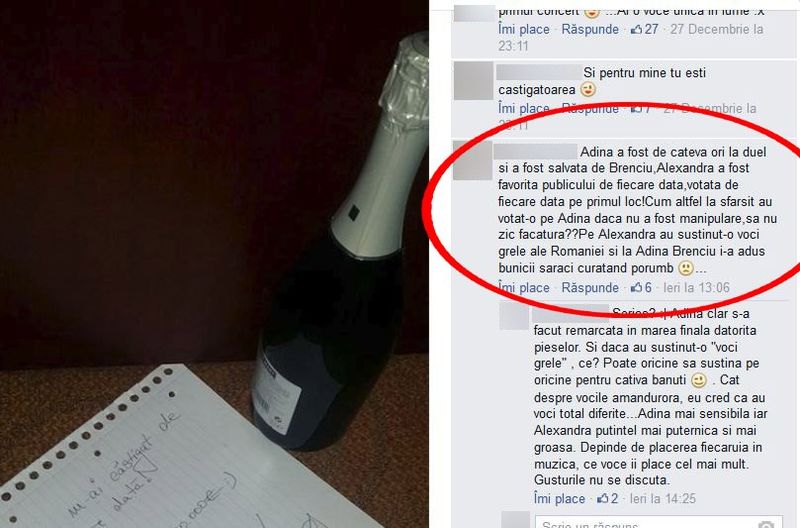Click the champagne bottle photo

click(x=214, y=264)
